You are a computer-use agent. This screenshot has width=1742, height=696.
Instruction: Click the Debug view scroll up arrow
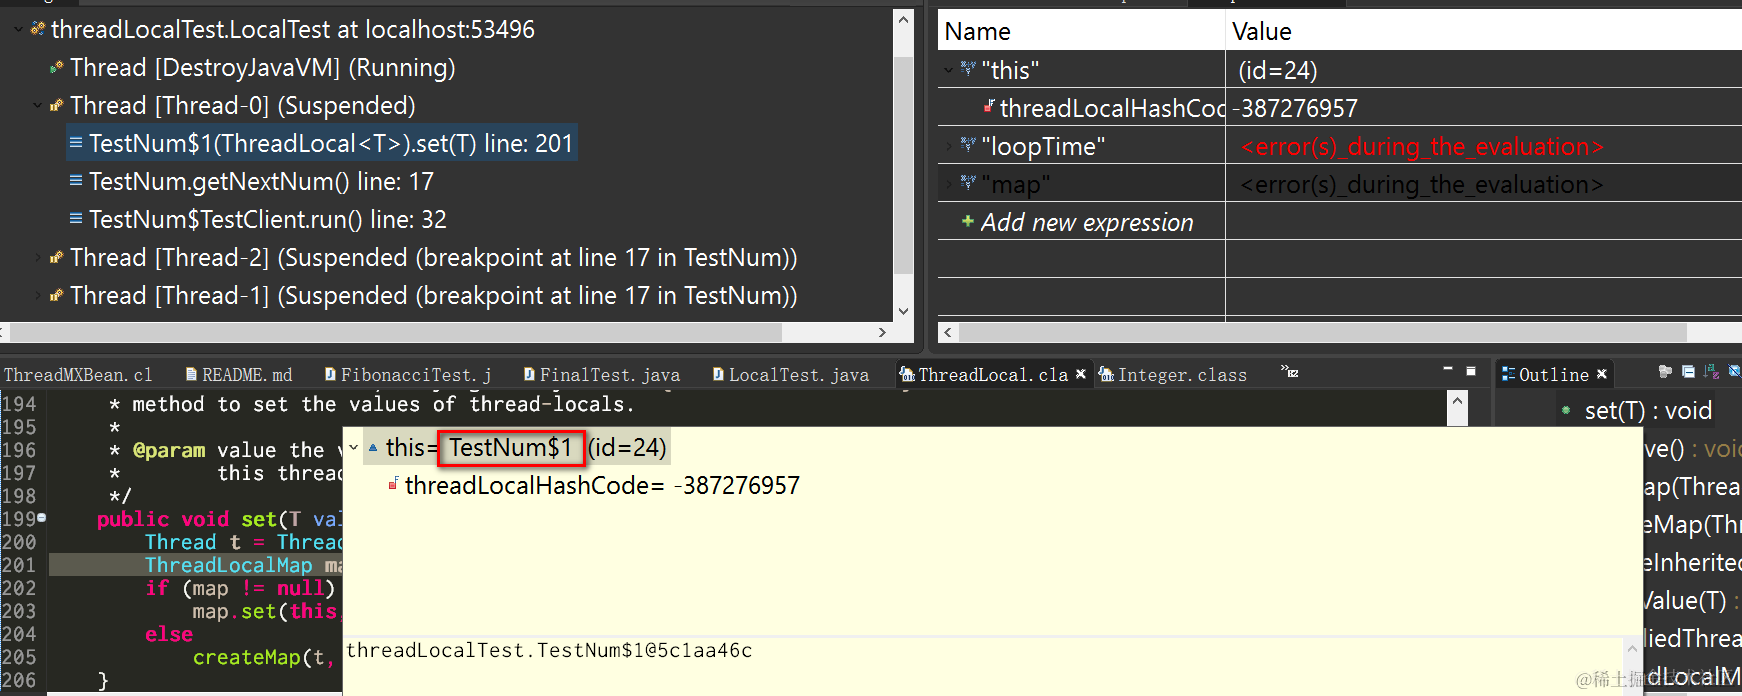[903, 20]
